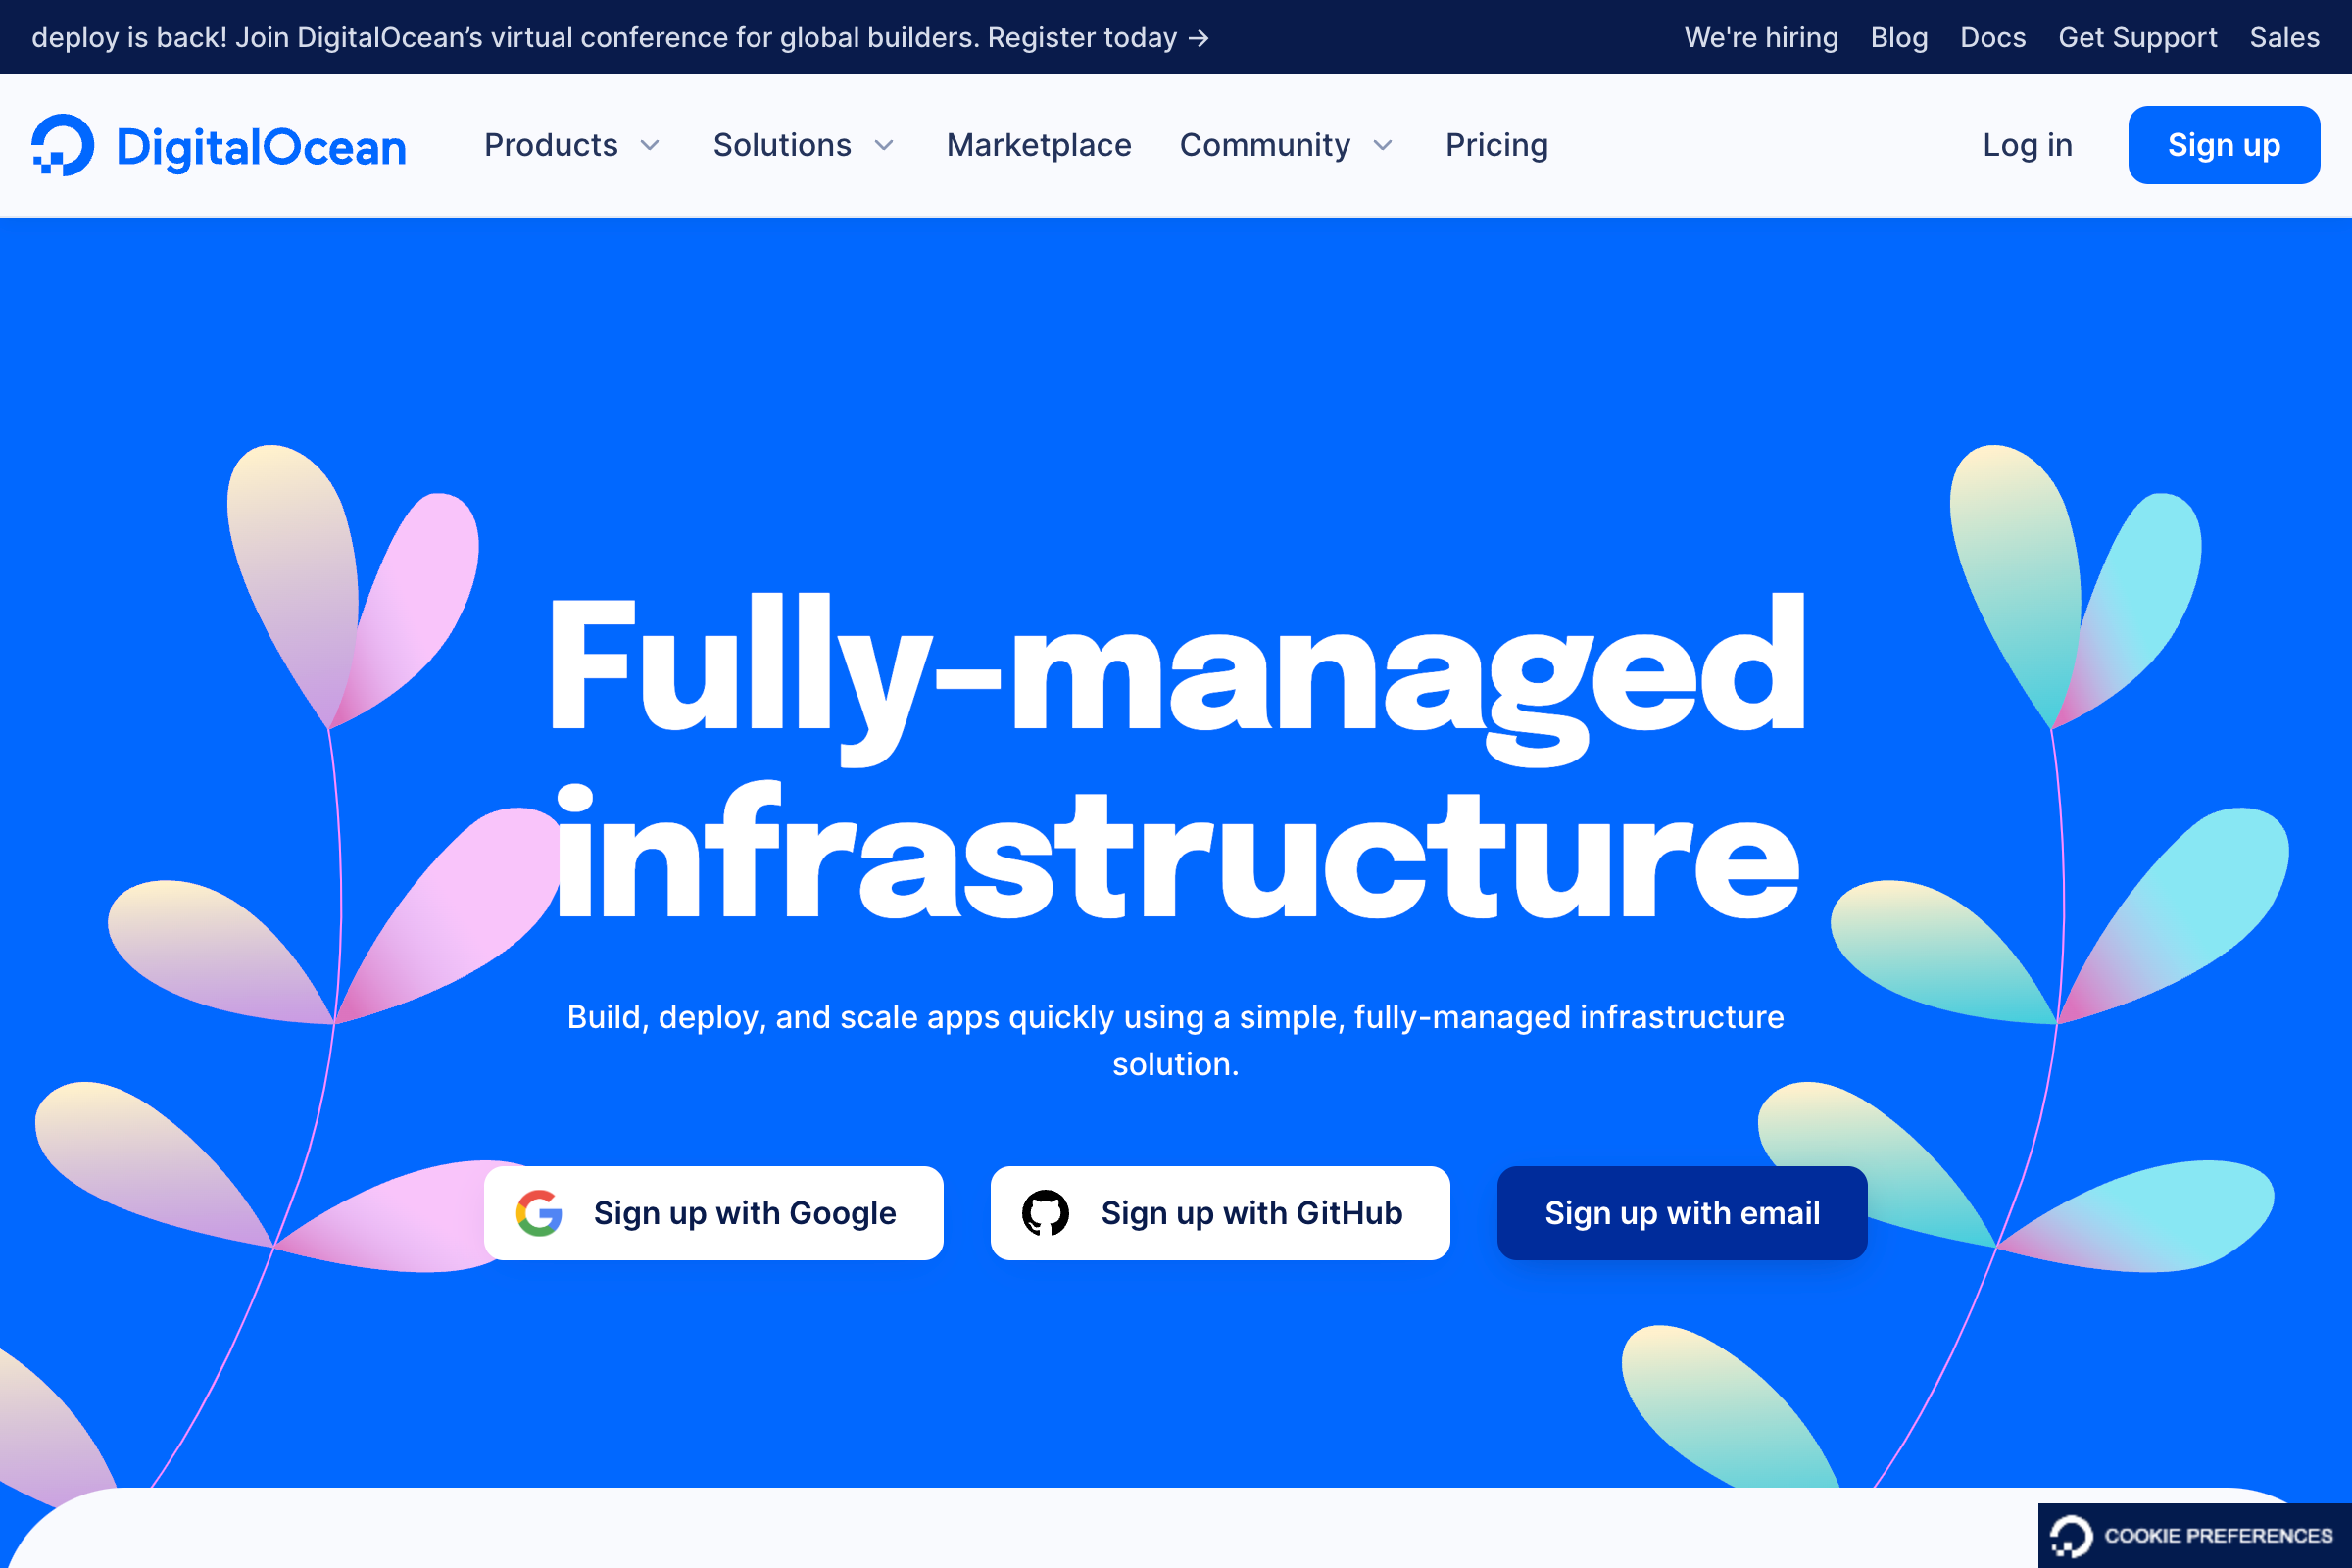
Task: Click the Cookie Preferences DigitalOcean icon
Action: point(2071,1536)
